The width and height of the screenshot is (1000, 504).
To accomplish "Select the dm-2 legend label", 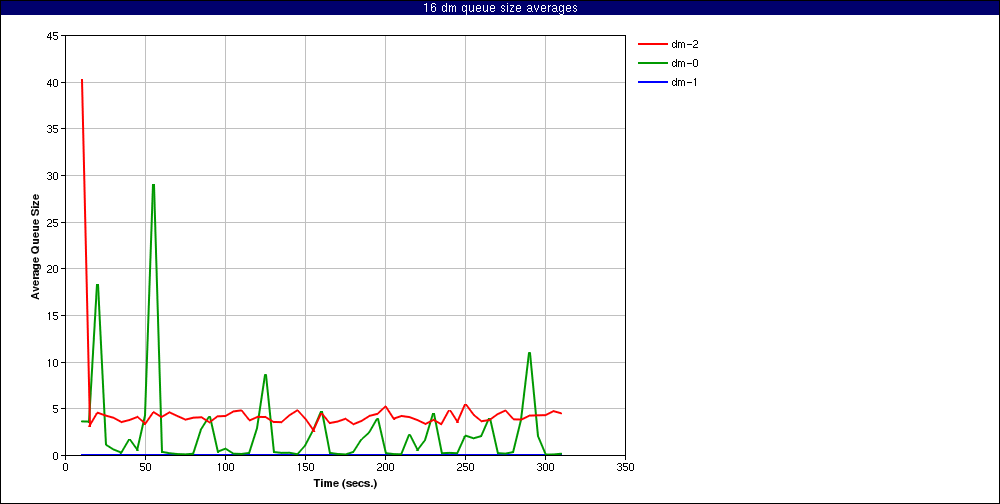I will 684,44.
